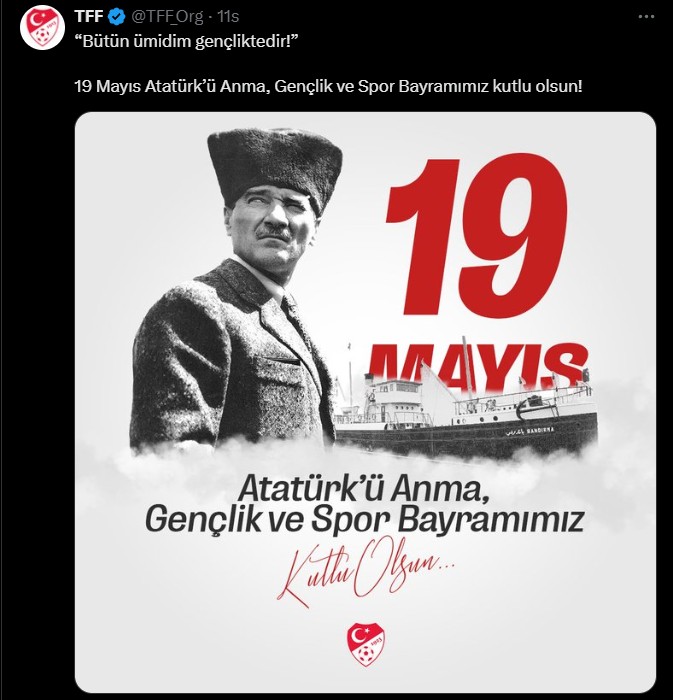Open the @TFF_Org handle link

(166, 17)
